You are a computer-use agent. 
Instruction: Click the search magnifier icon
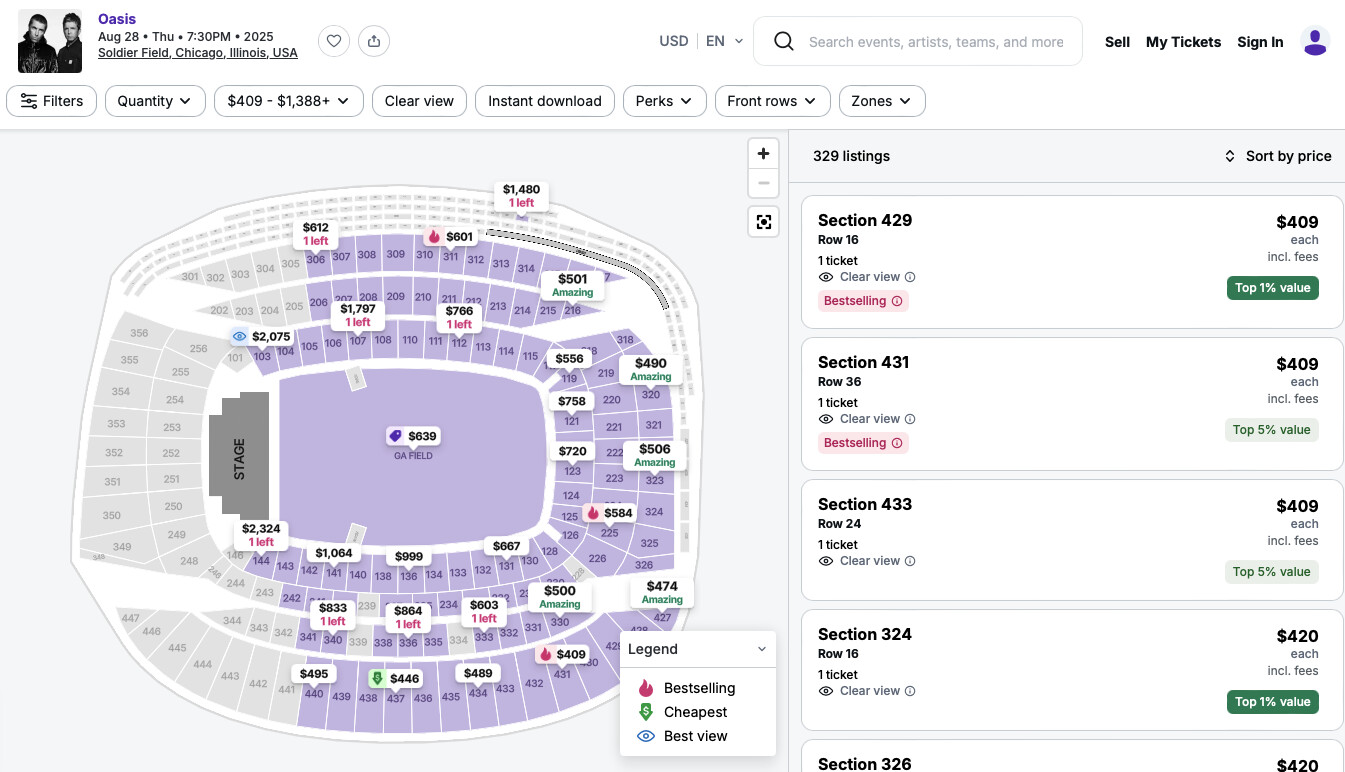pos(784,41)
